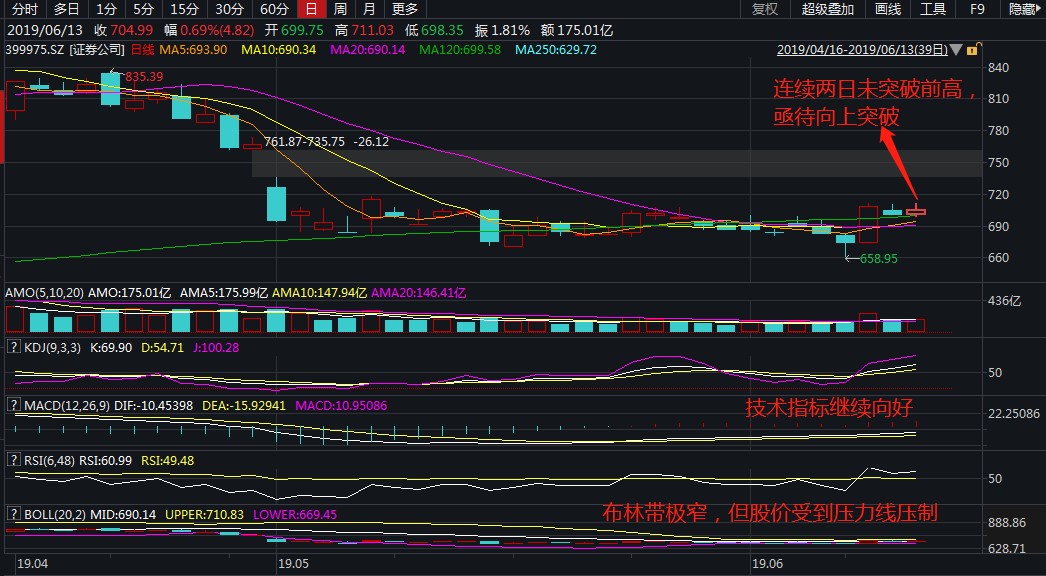The height and width of the screenshot is (576, 1046).
Task: Activate the 画线 drawing tool button
Action: [x=887, y=9]
